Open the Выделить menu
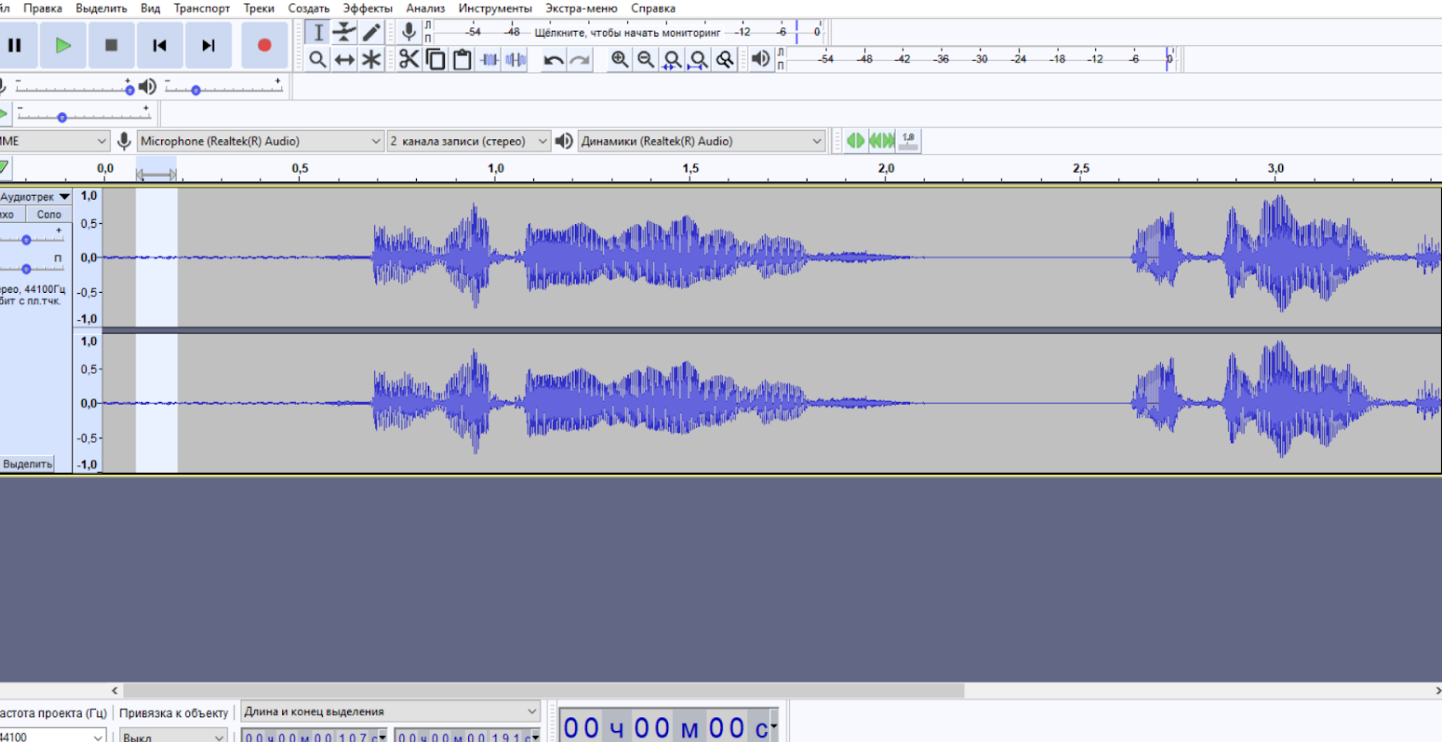This screenshot has height=742, width=1442. 101,8
